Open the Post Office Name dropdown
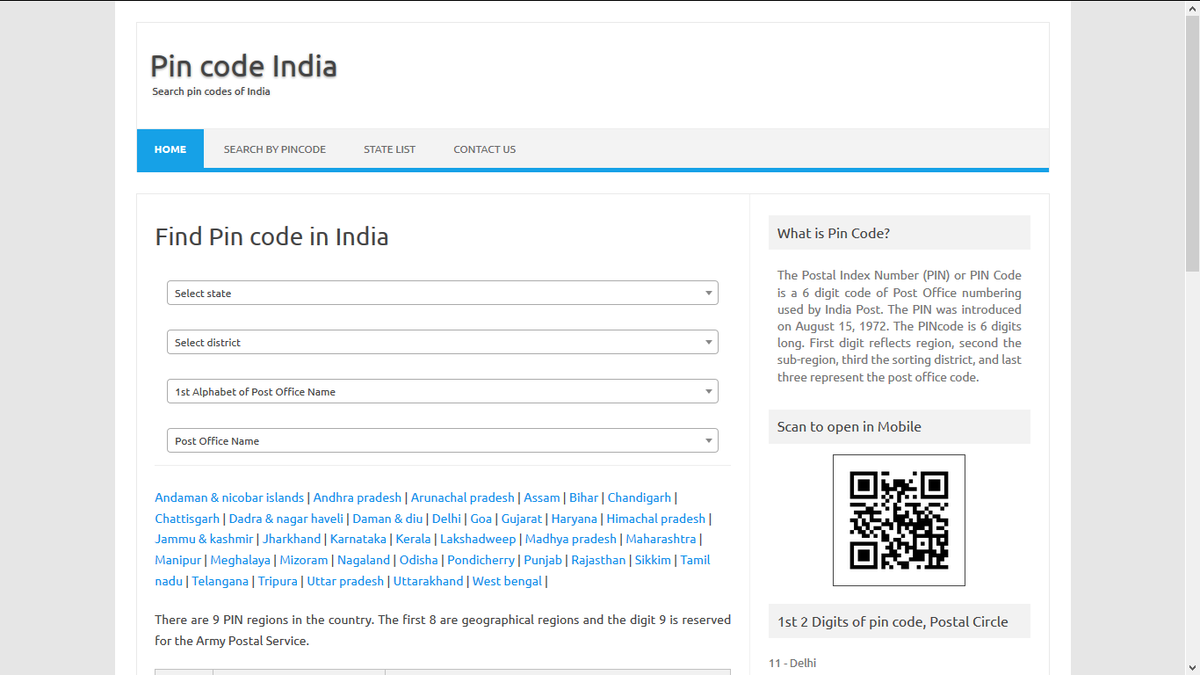Viewport: 1200px width, 675px height. click(x=442, y=440)
